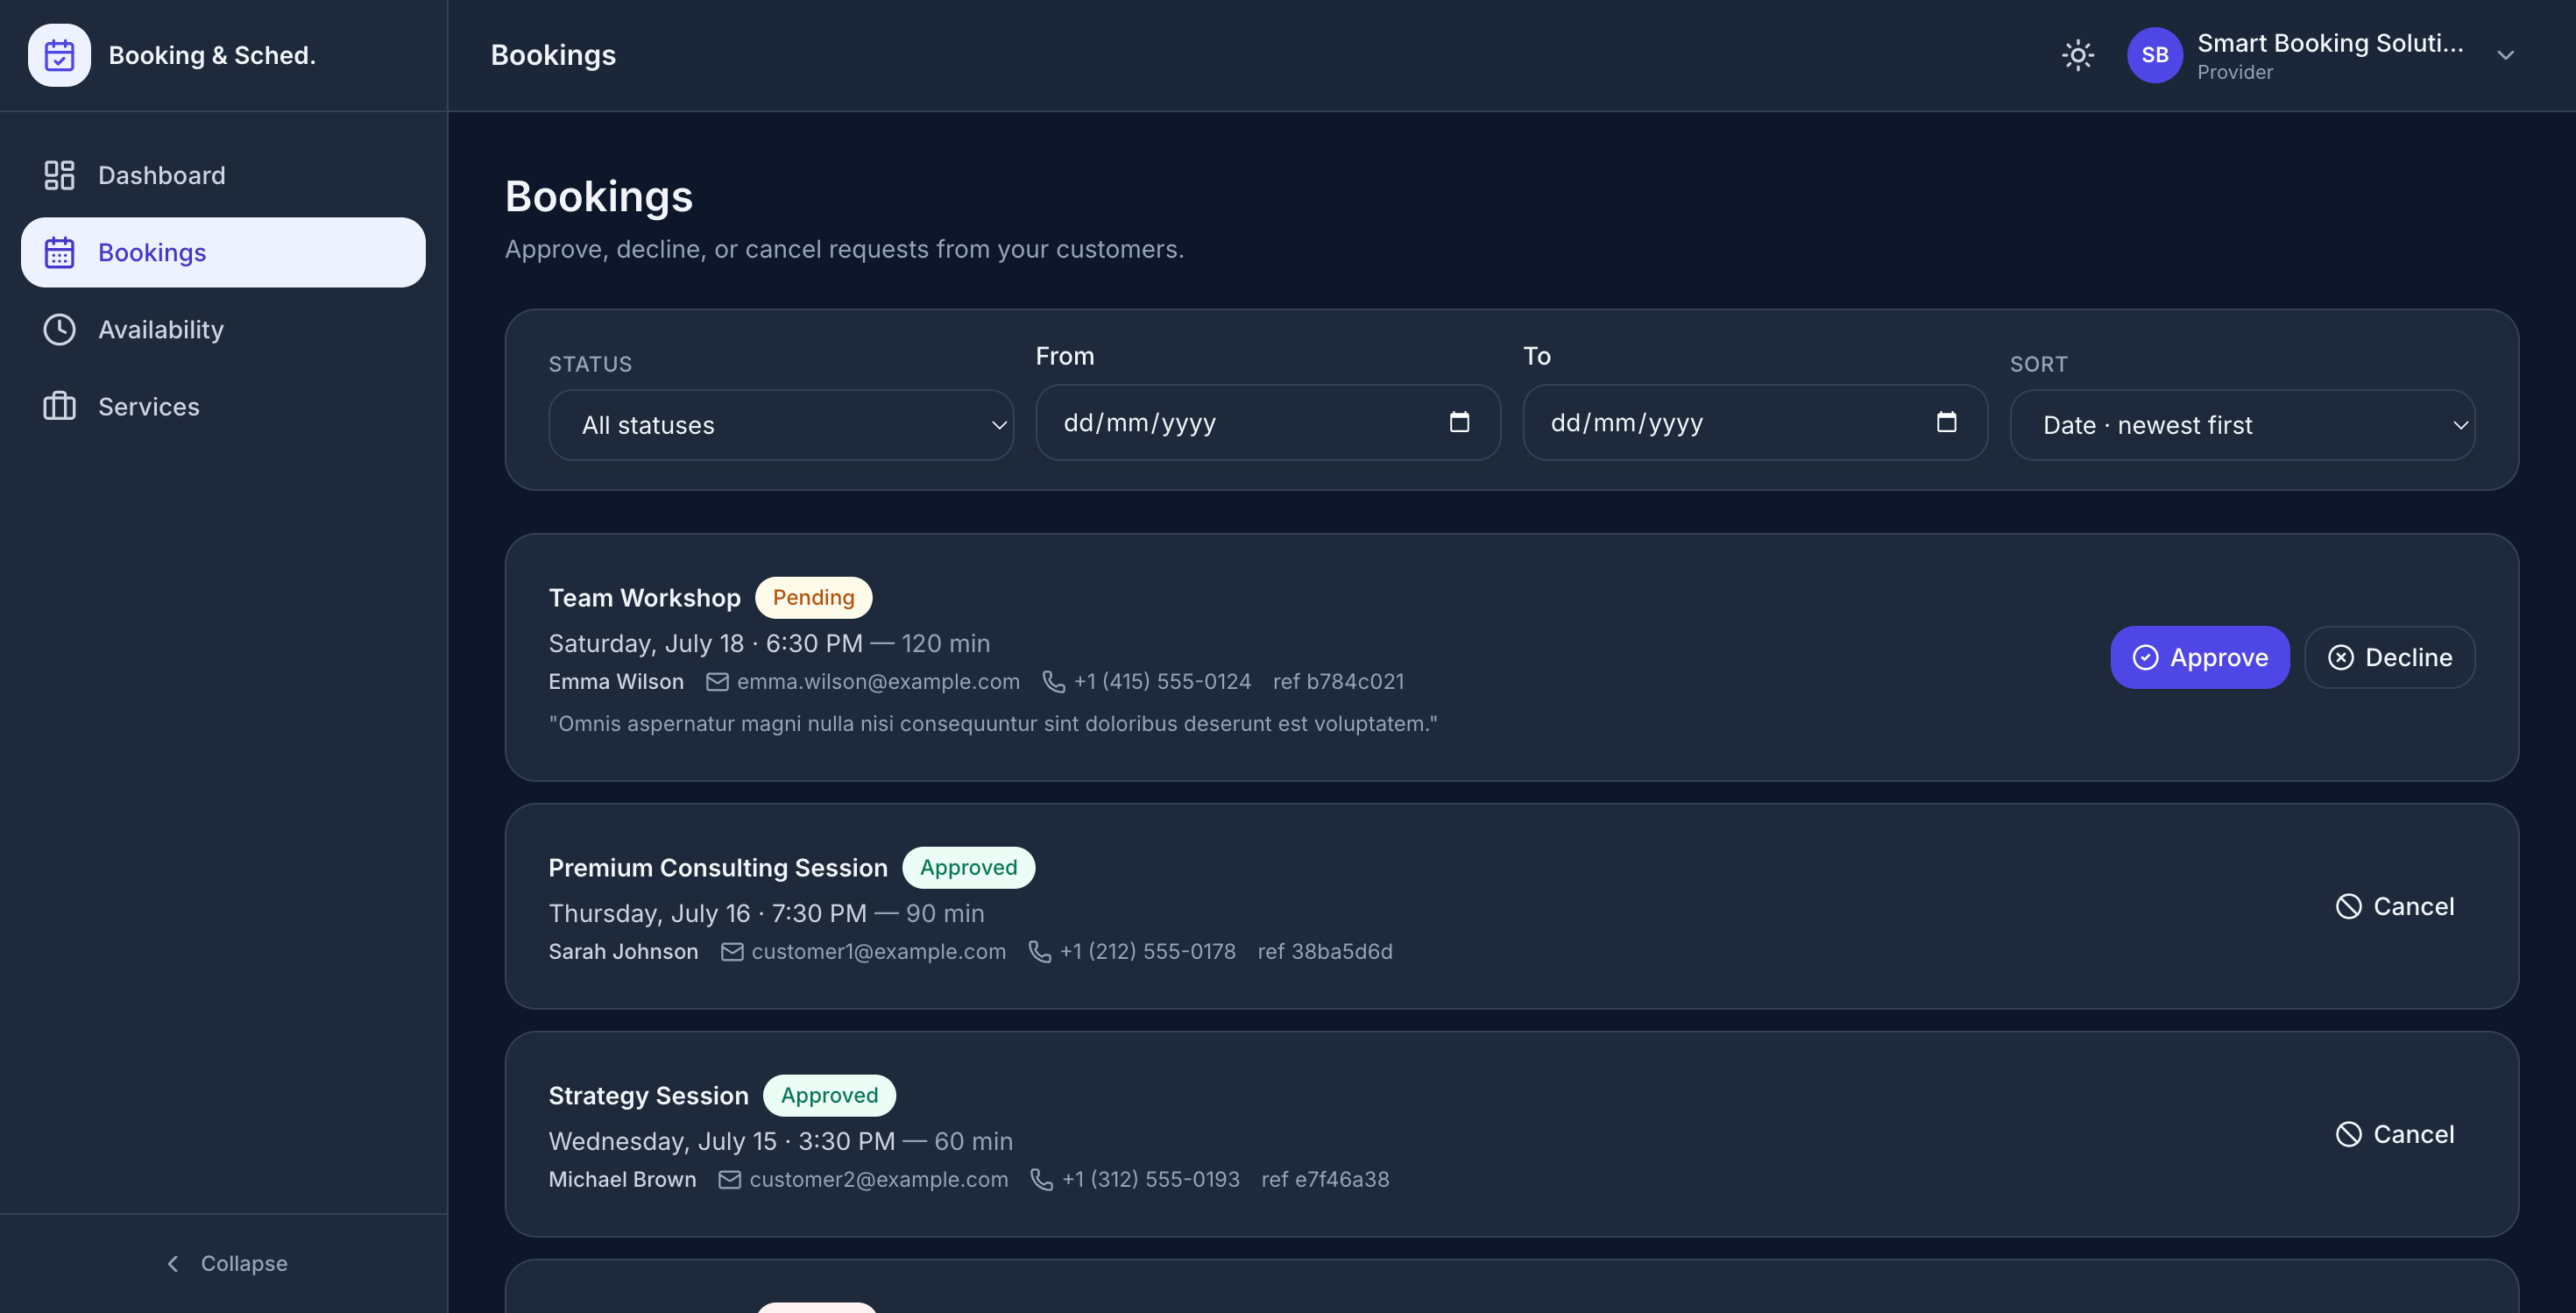Click the From date field
This screenshot has width=2576, height=1313.
coord(1268,423)
